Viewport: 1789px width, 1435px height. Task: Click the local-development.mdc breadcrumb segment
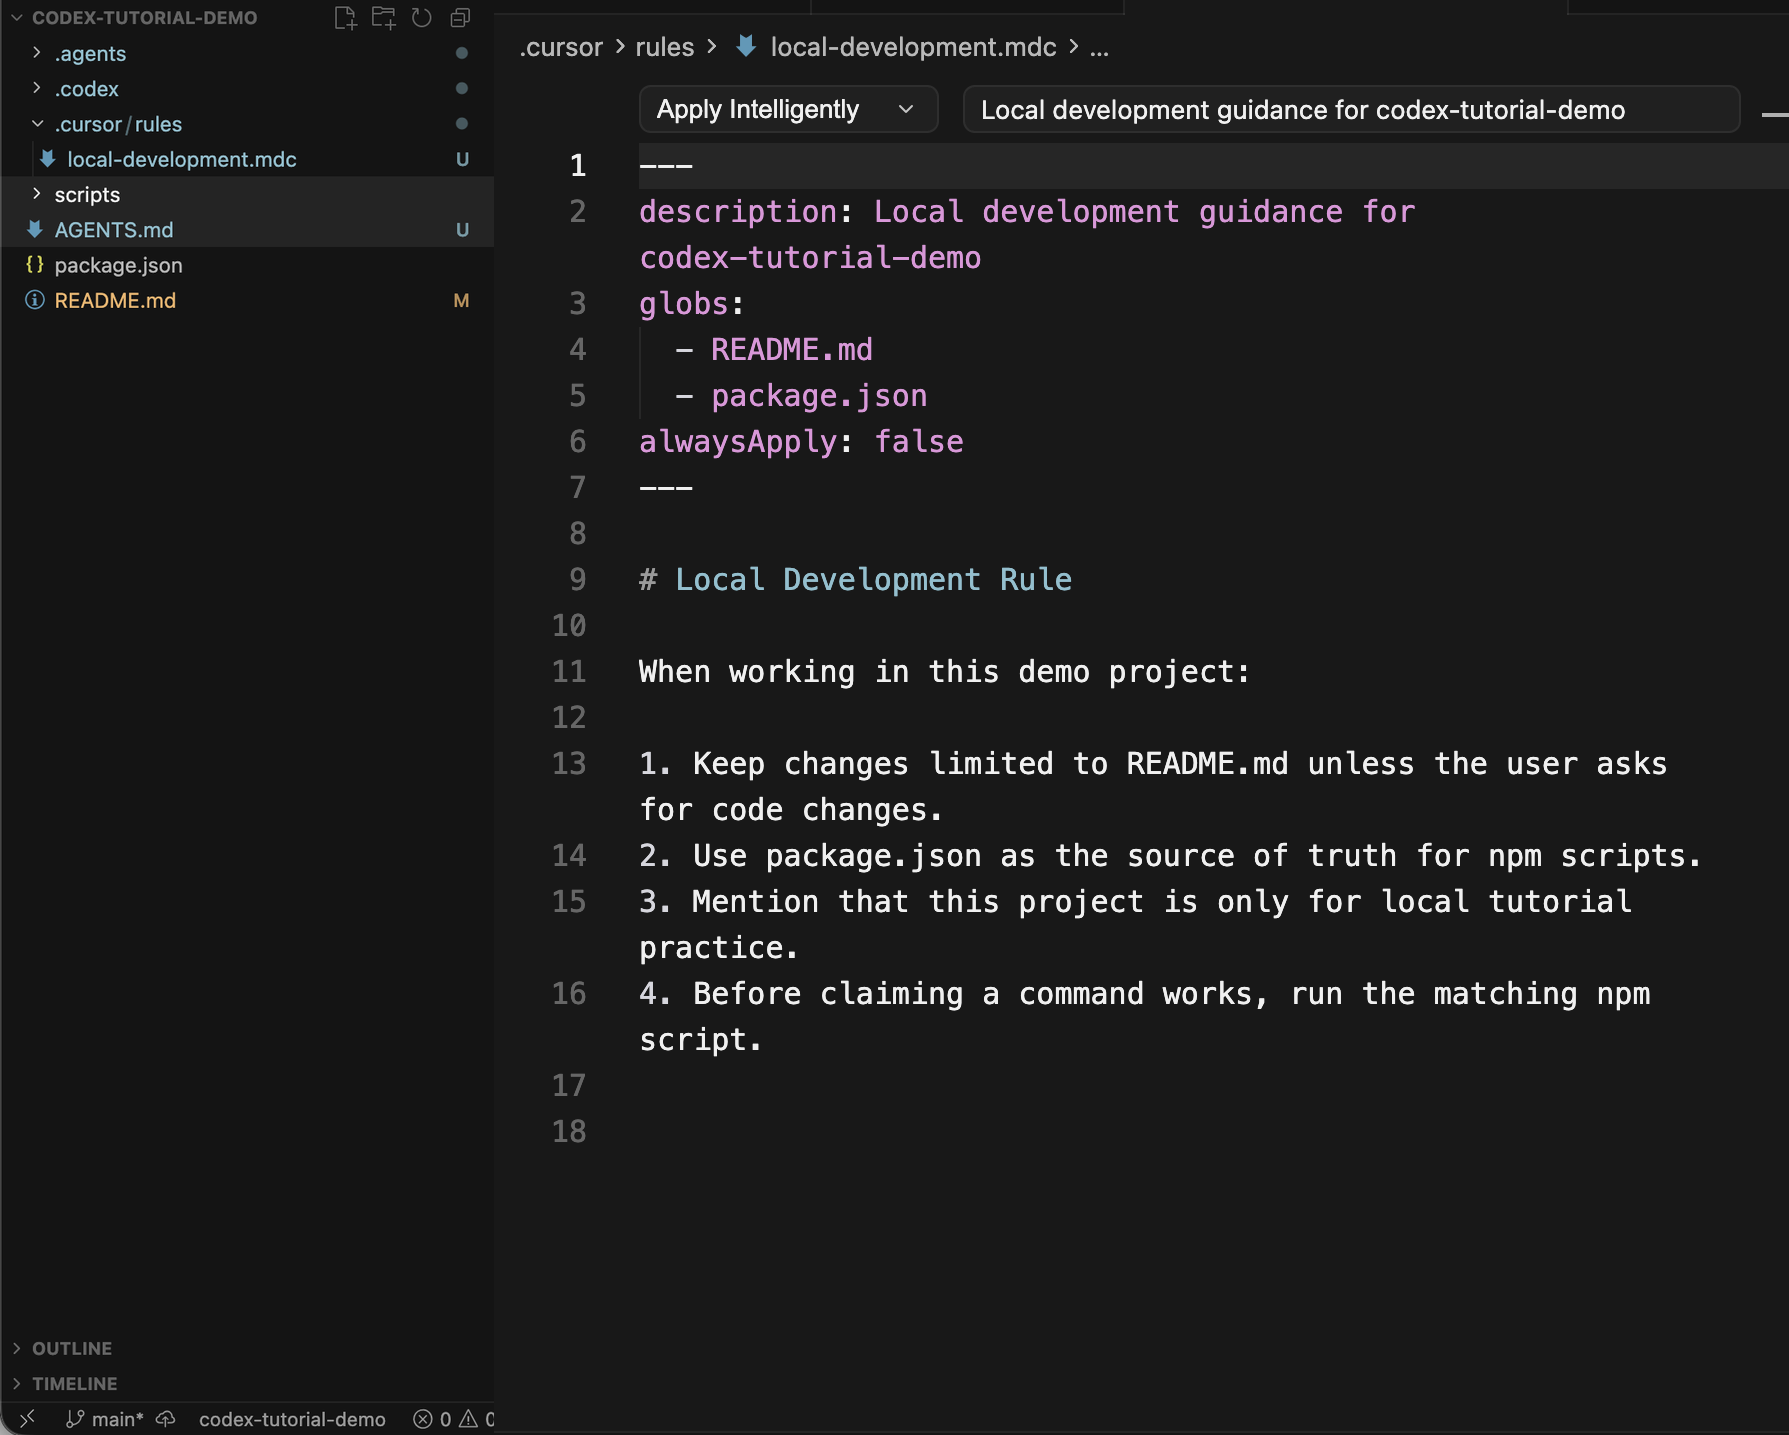click(913, 47)
